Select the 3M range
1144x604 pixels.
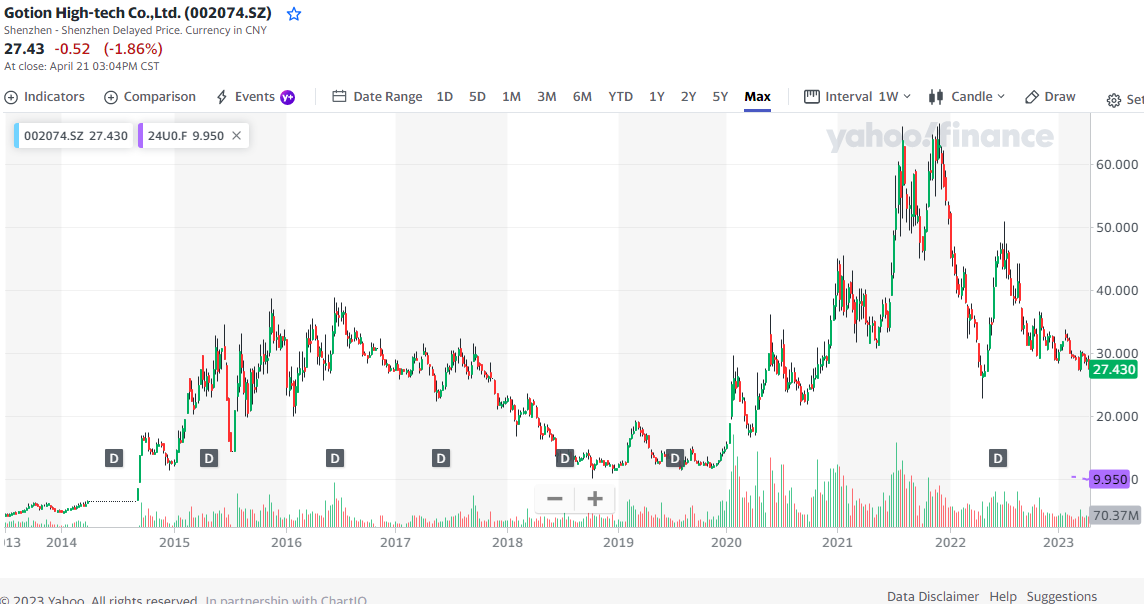(x=546, y=96)
